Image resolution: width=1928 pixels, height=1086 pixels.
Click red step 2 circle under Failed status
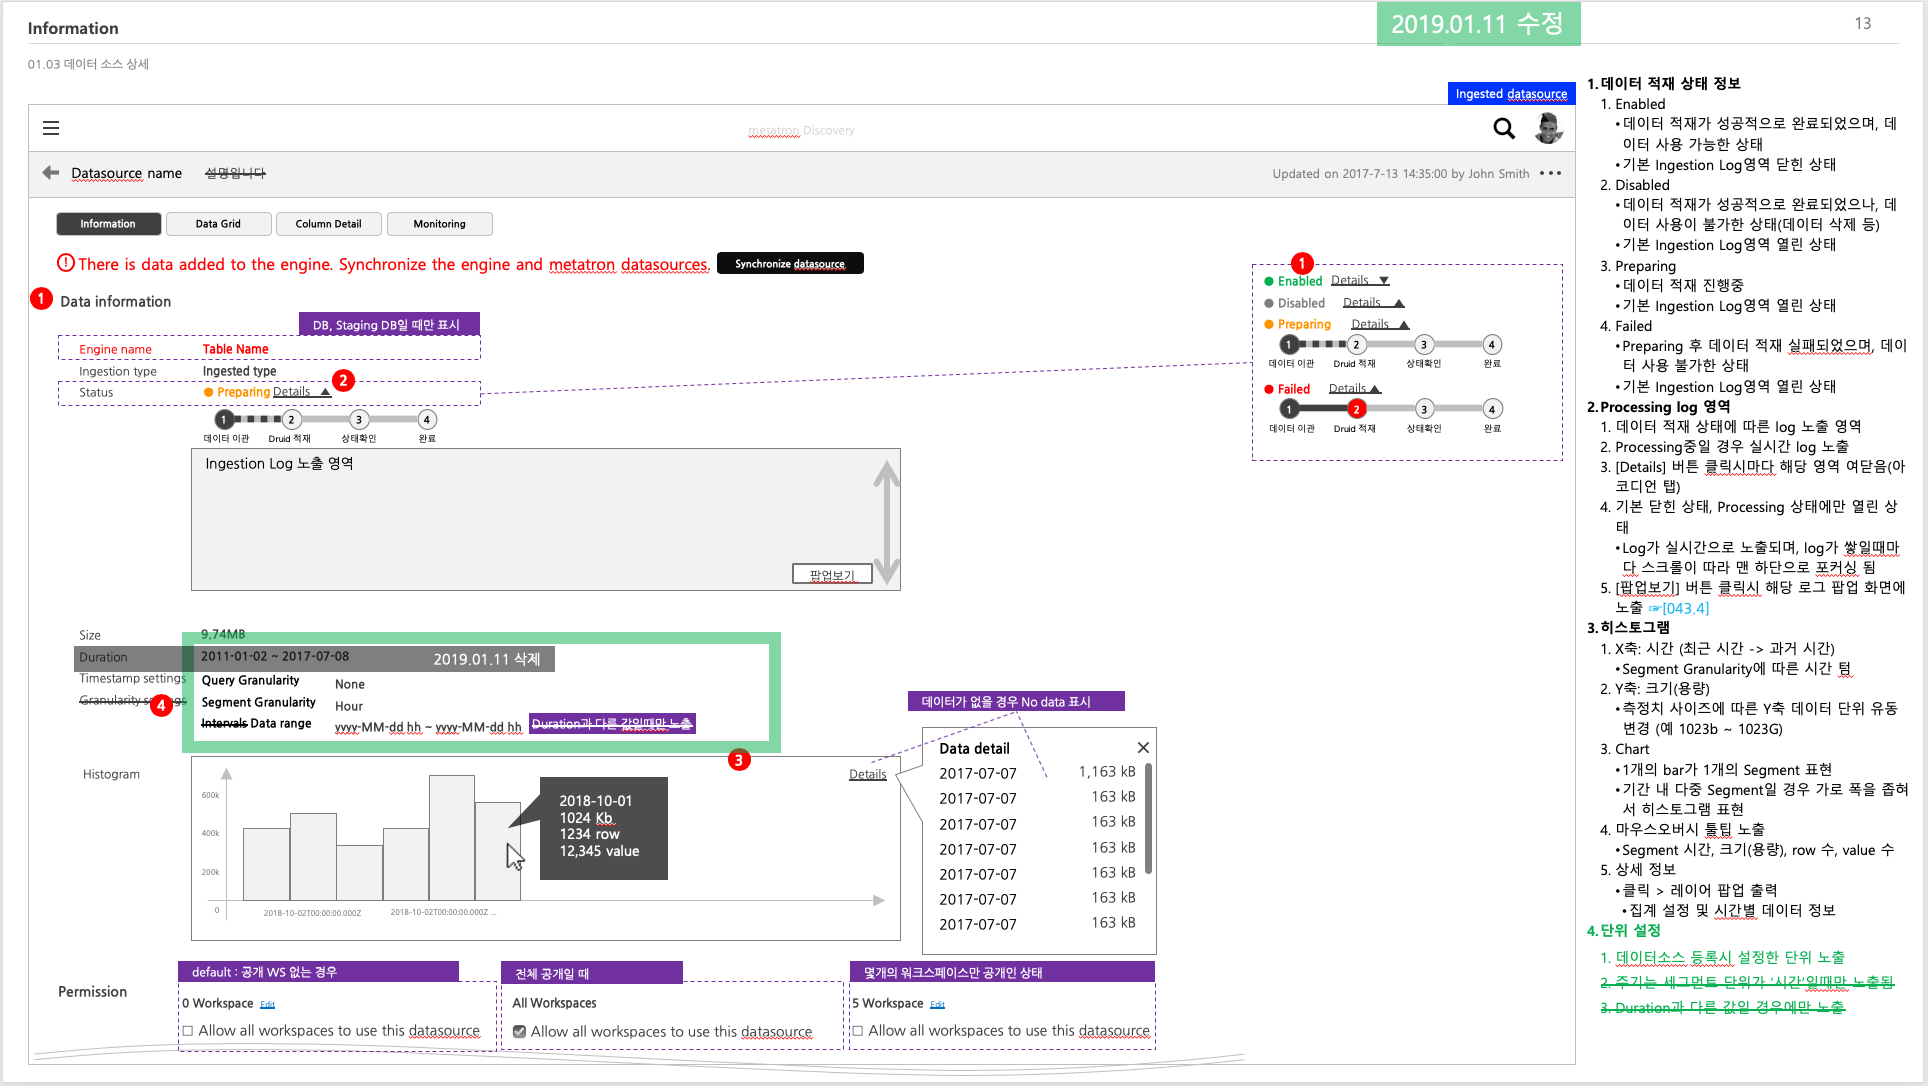click(1356, 409)
